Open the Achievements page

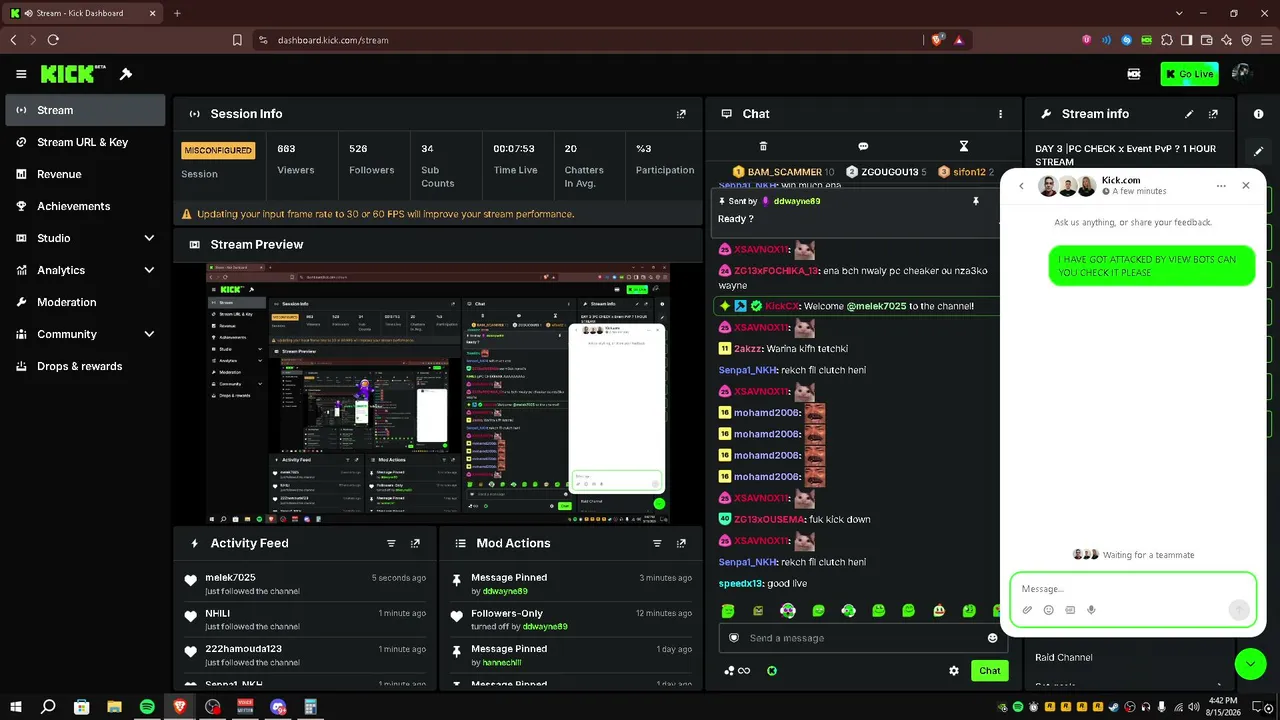[x=85, y=206]
